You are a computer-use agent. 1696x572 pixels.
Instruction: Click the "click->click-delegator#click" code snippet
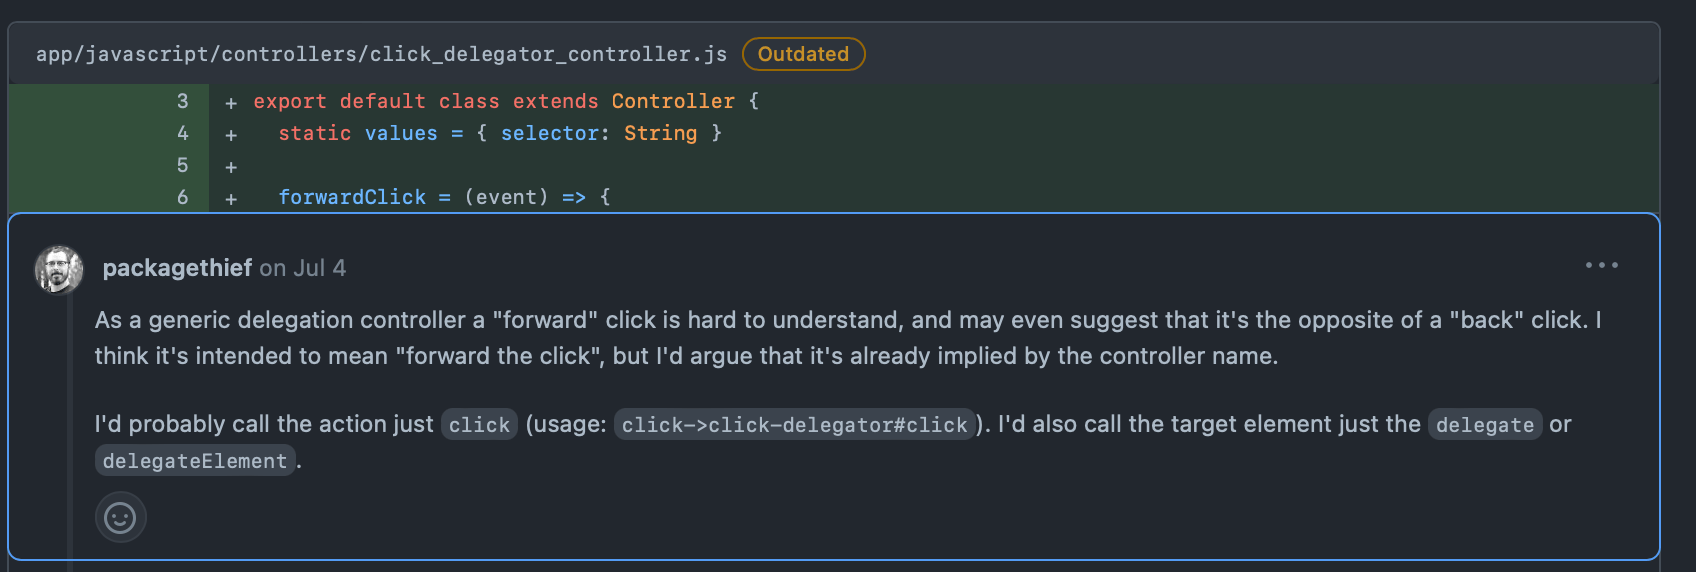[x=794, y=425]
